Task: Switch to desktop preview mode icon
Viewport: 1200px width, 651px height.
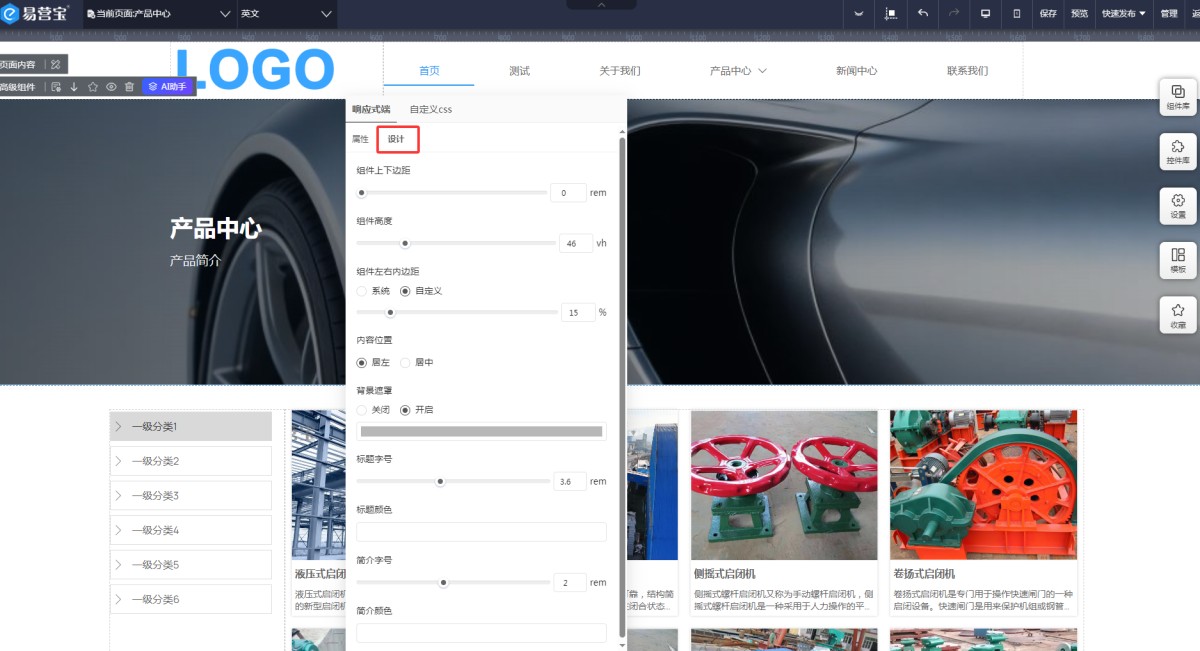Action: (x=985, y=14)
